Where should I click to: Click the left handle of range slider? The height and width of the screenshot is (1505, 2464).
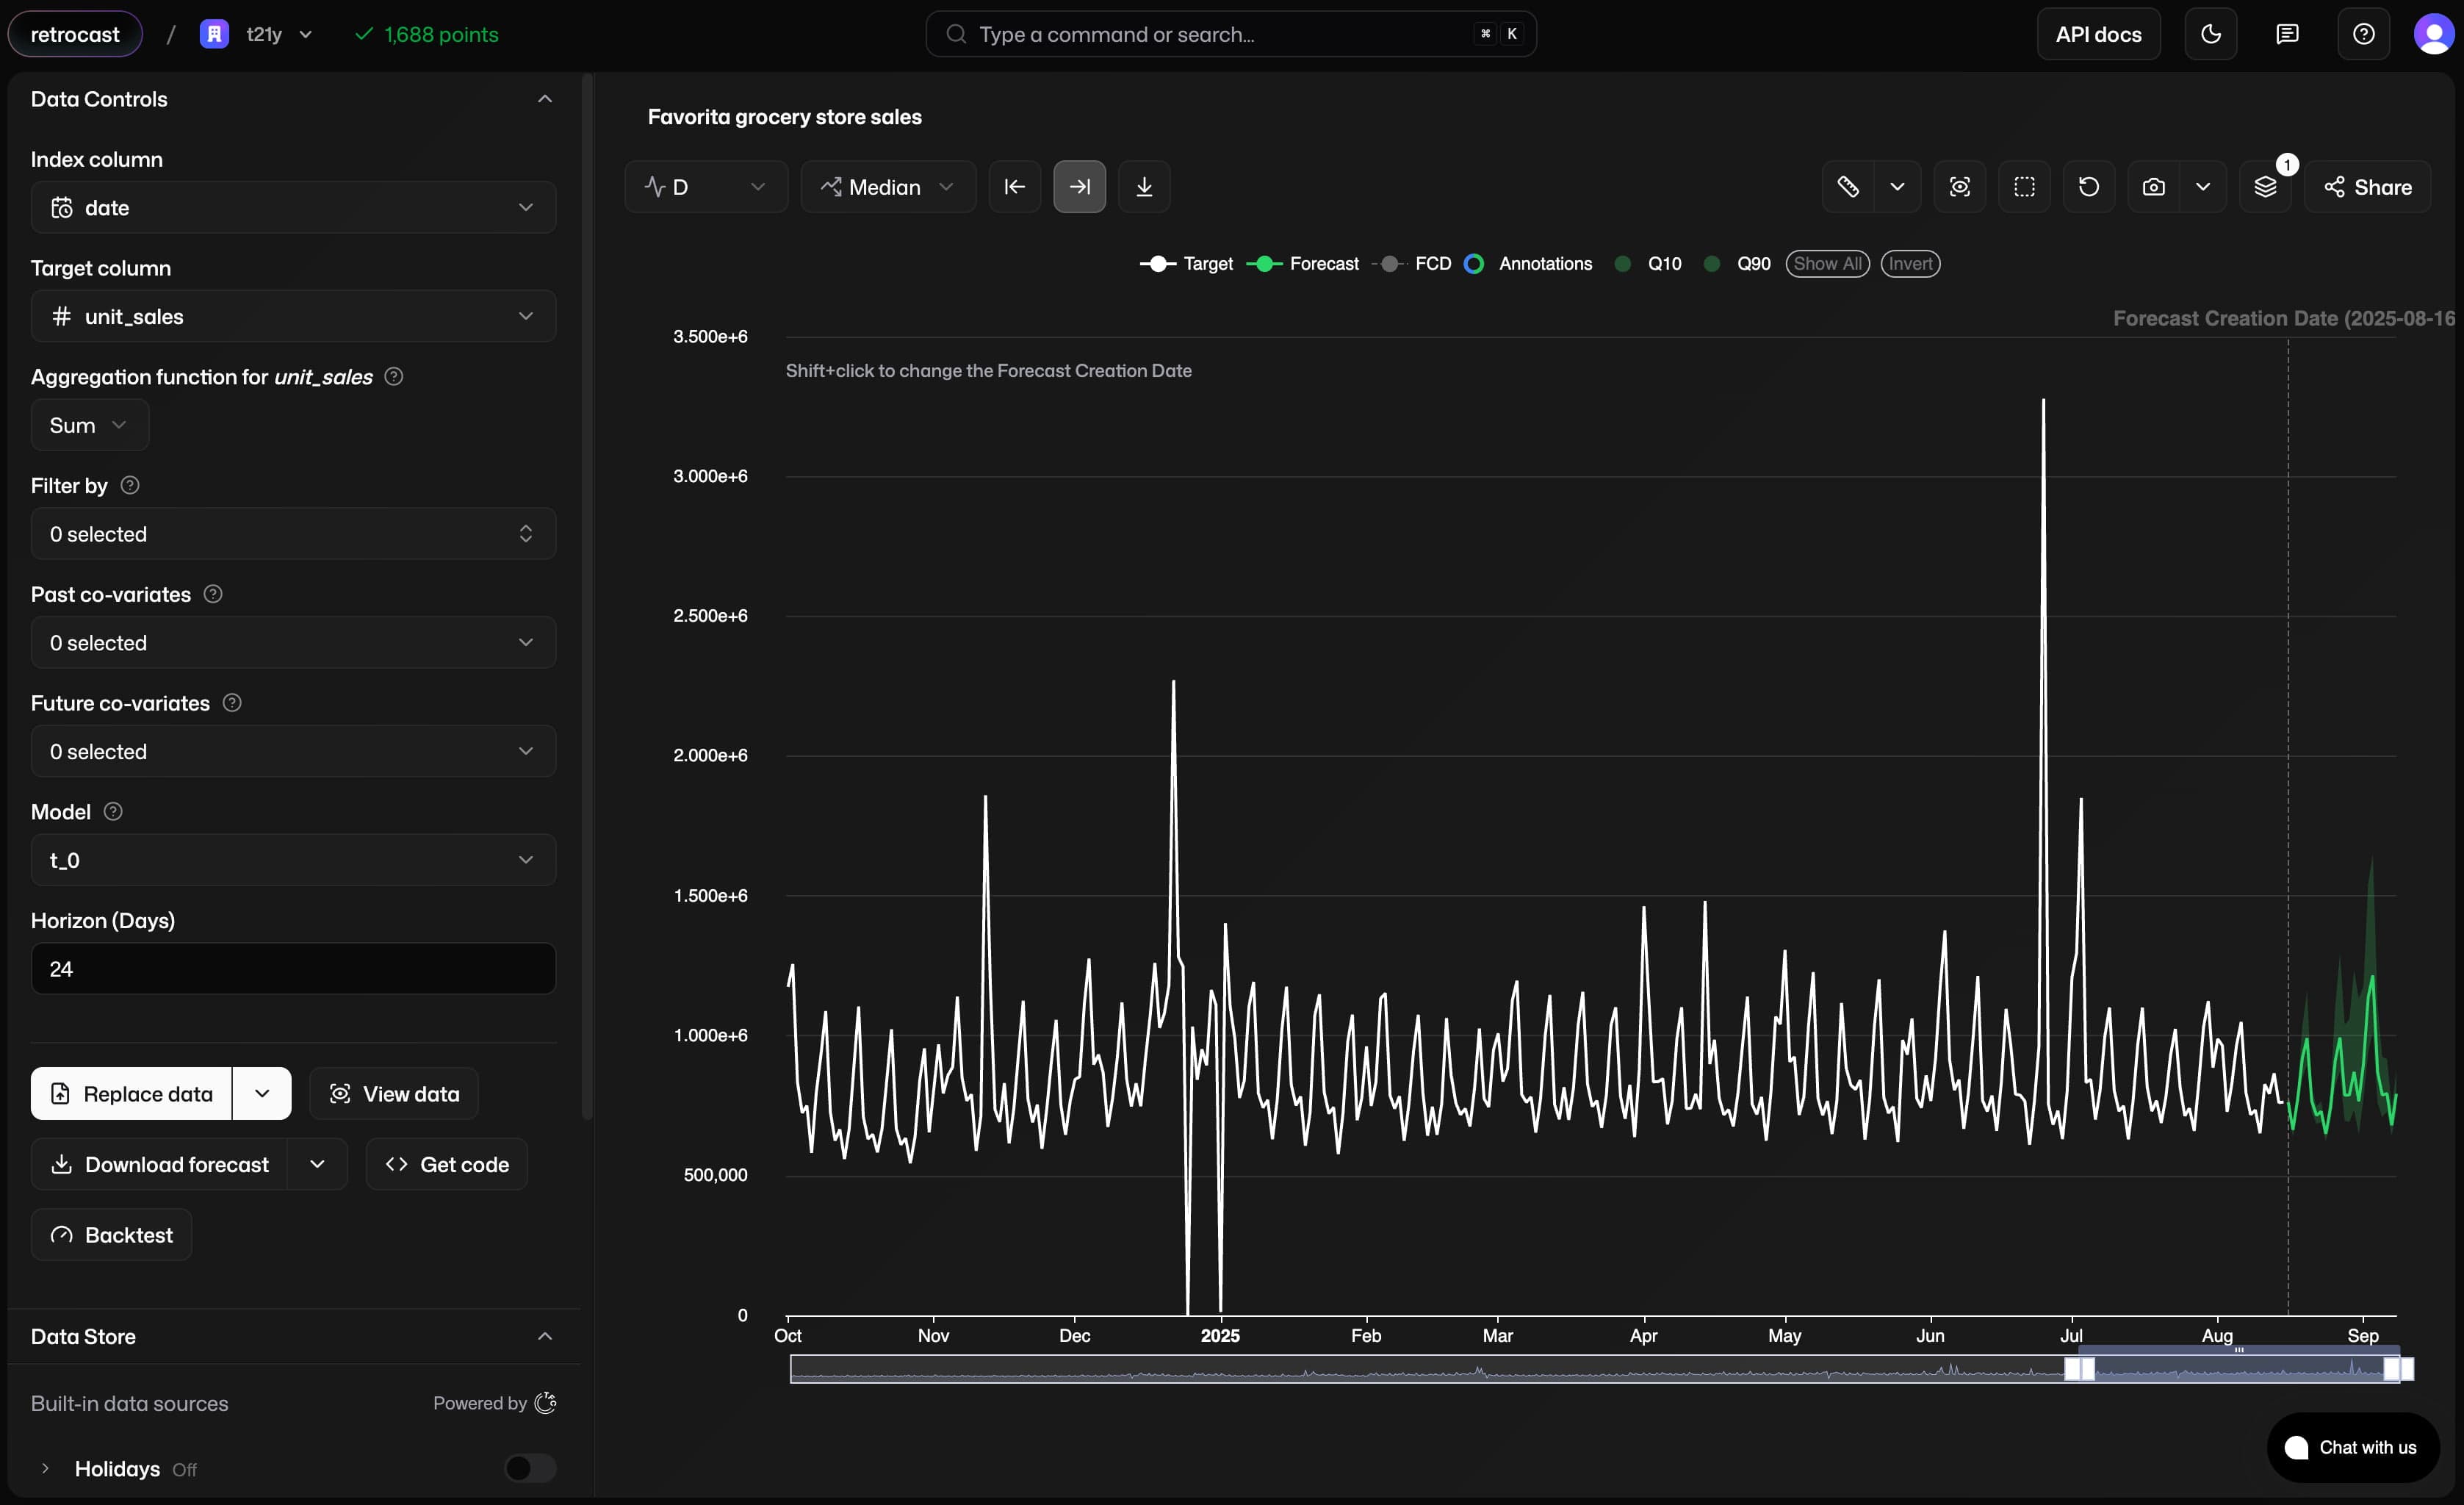(x=2080, y=1369)
